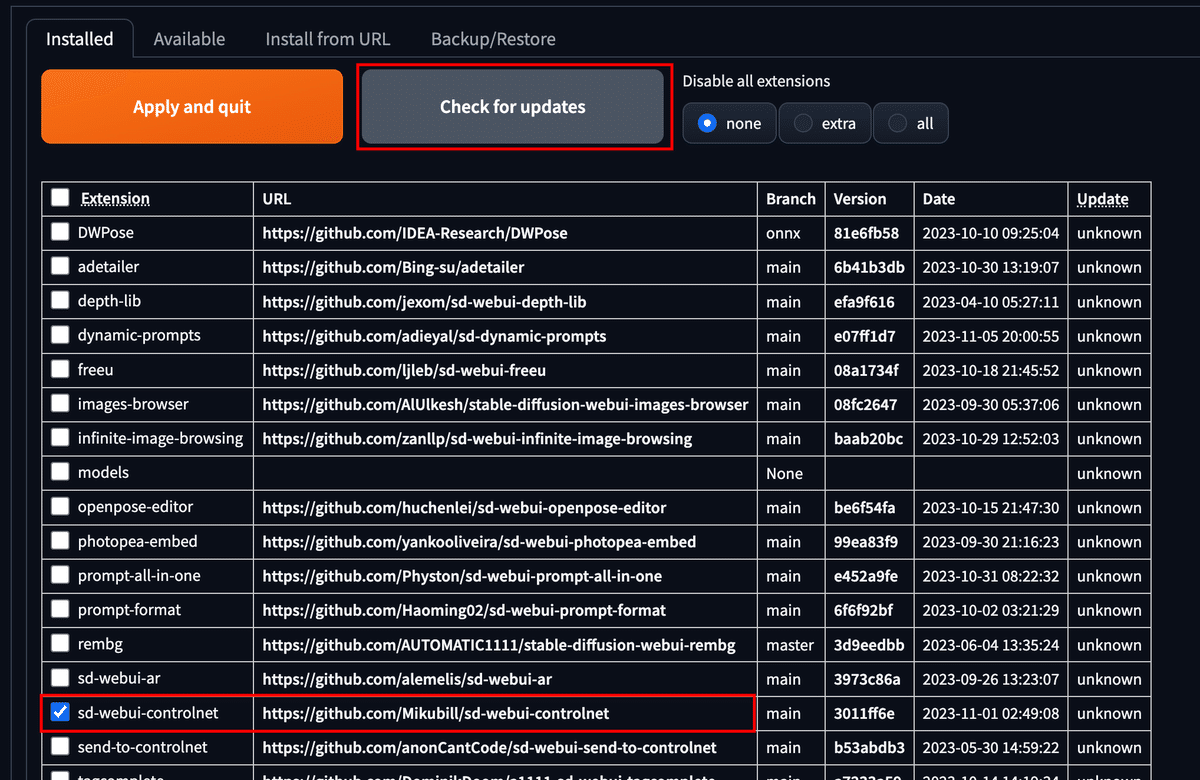The image size is (1200, 780).
Task: Open the AlUlkesh images-browser GitHub link
Action: coord(505,404)
